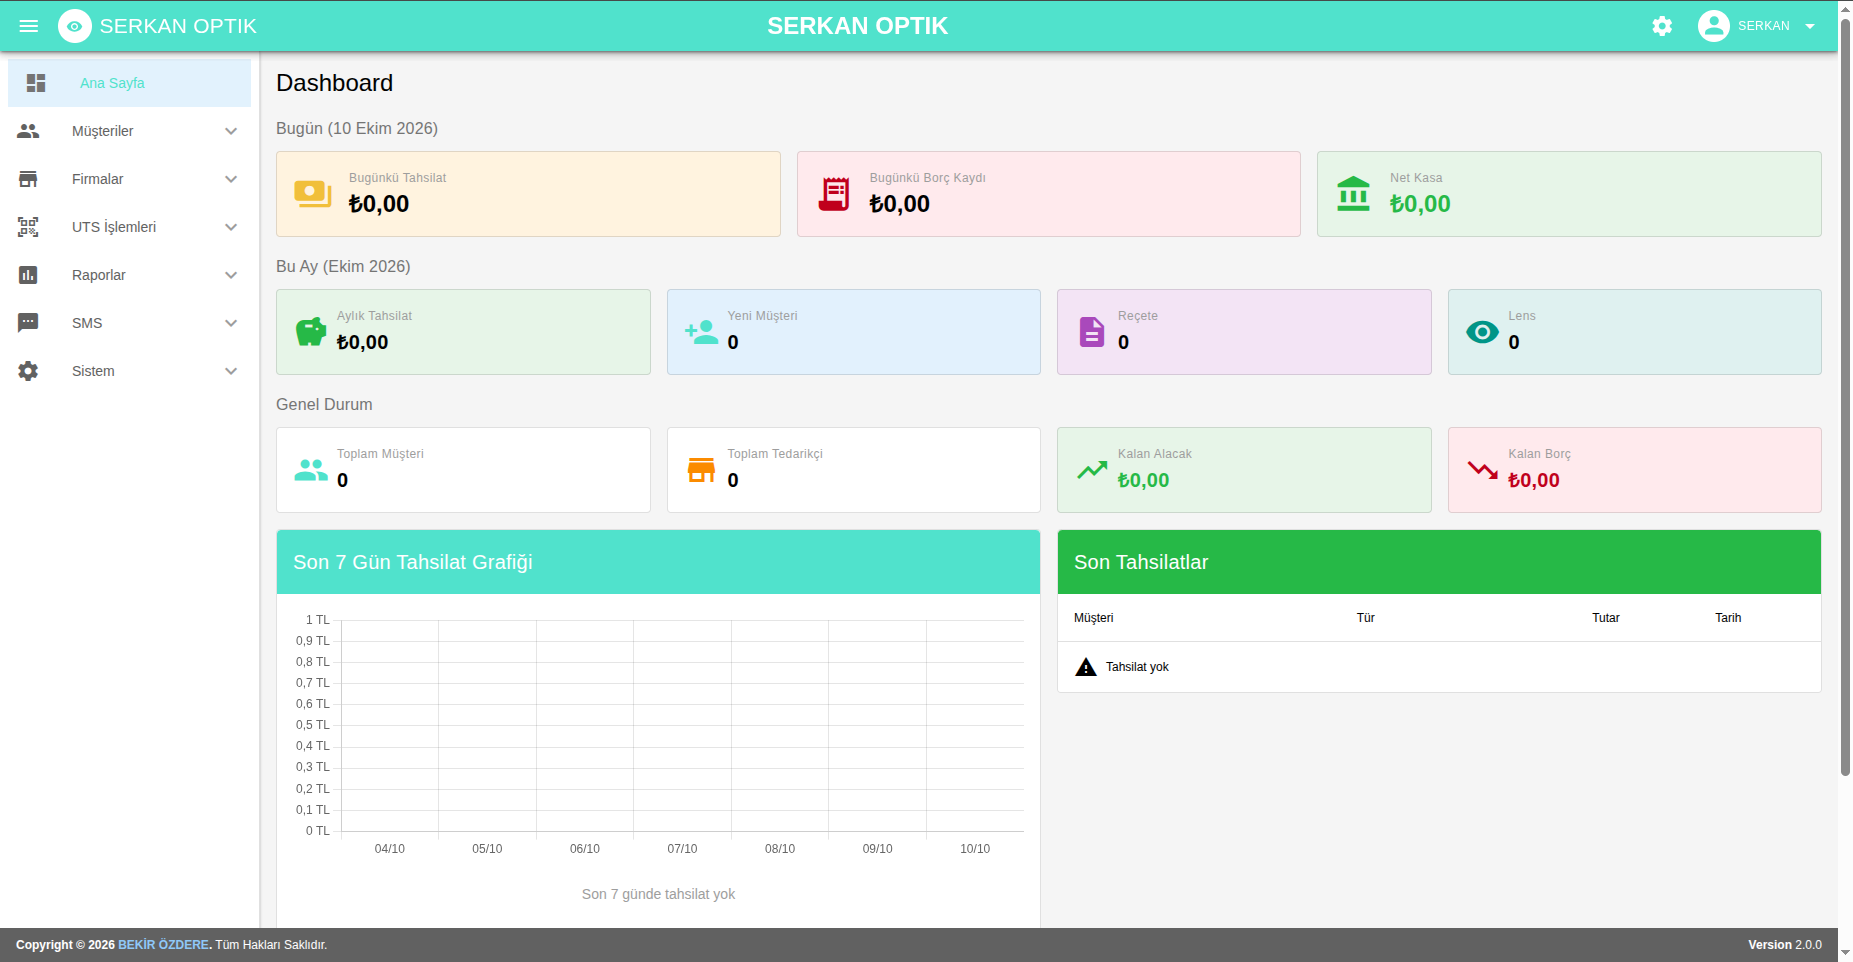Click the UTS İşlemleri QR code icon
Image resolution: width=1853 pixels, height=962 pixels.
(28, 227)
